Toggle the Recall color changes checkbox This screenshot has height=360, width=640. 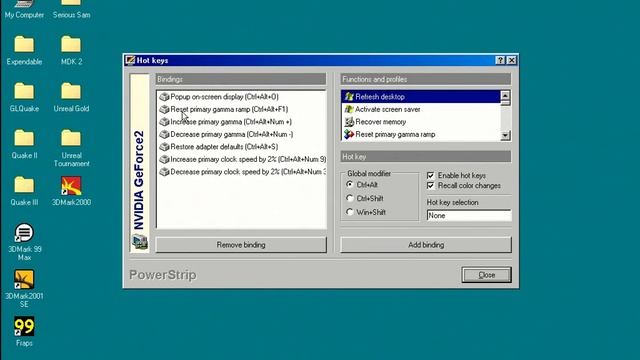[x=431, y=186]
